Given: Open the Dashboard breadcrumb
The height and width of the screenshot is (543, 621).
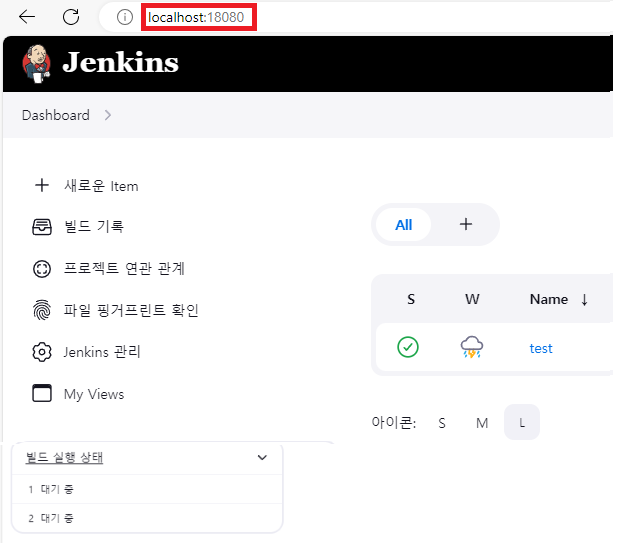Looking at the screenshot, I should [x=56, y=115].
